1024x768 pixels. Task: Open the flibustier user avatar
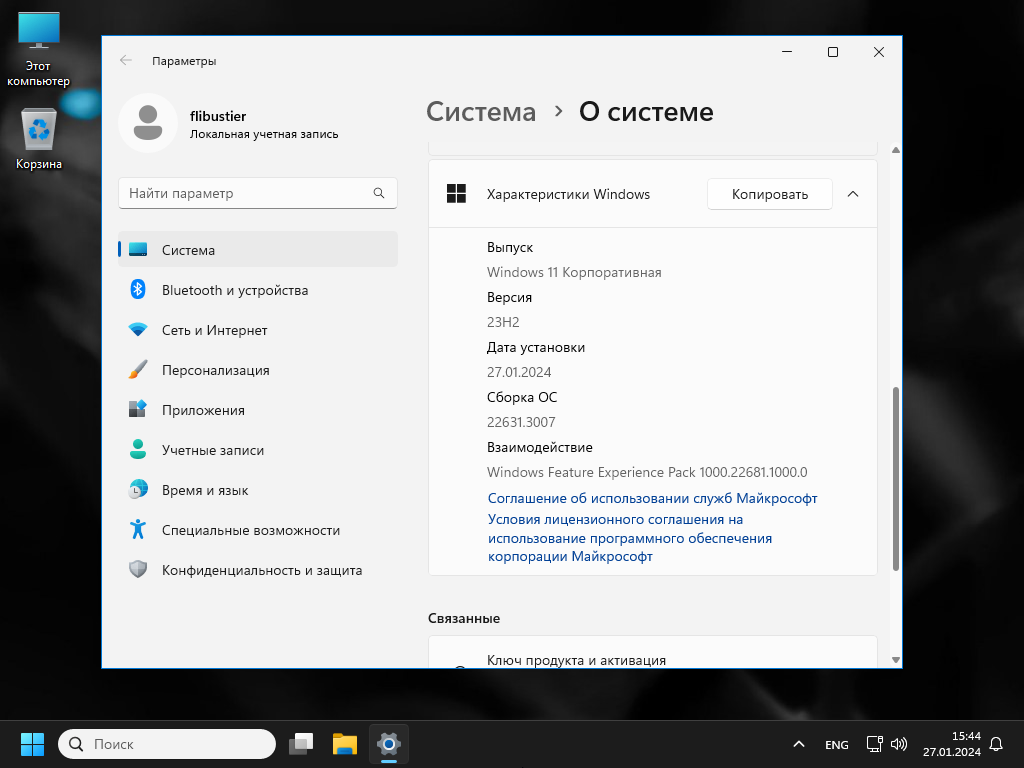coord(148,123)
